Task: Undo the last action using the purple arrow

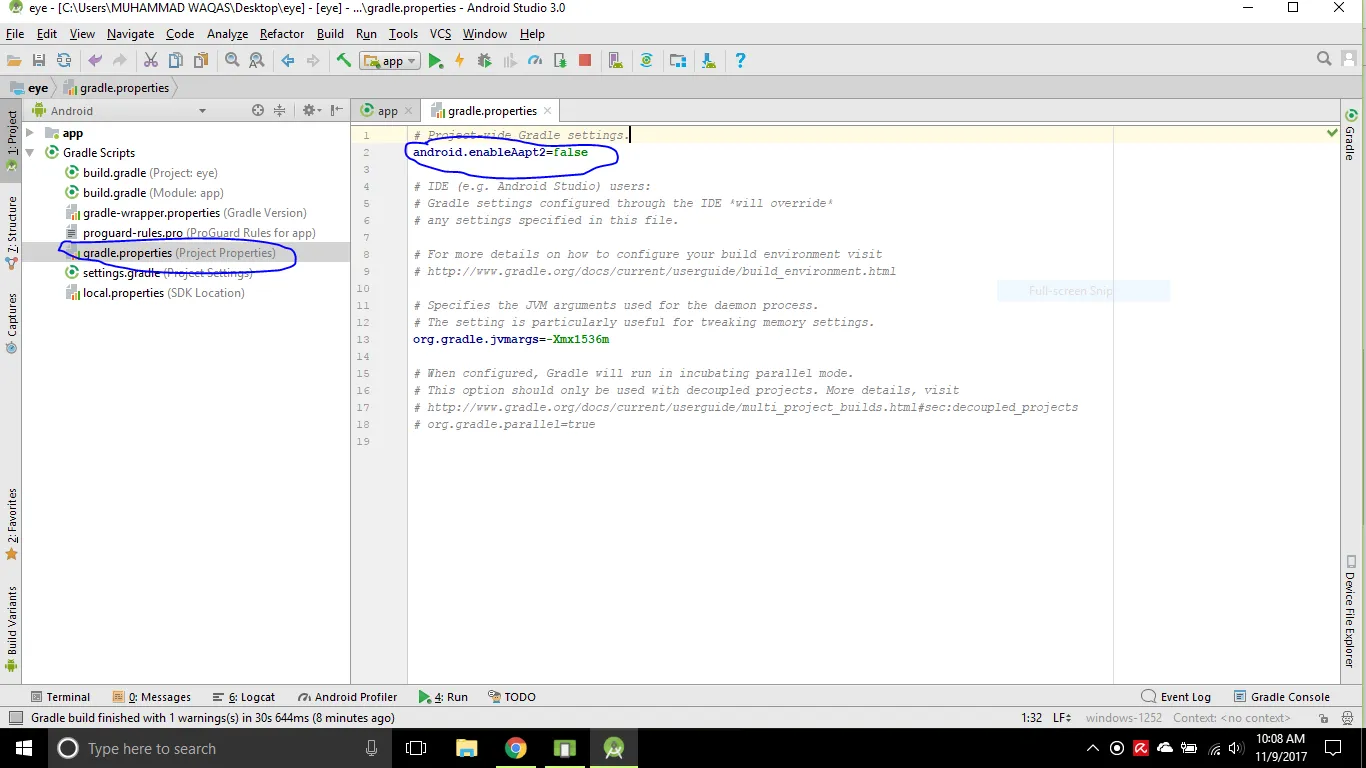Action: click(95, 61)
